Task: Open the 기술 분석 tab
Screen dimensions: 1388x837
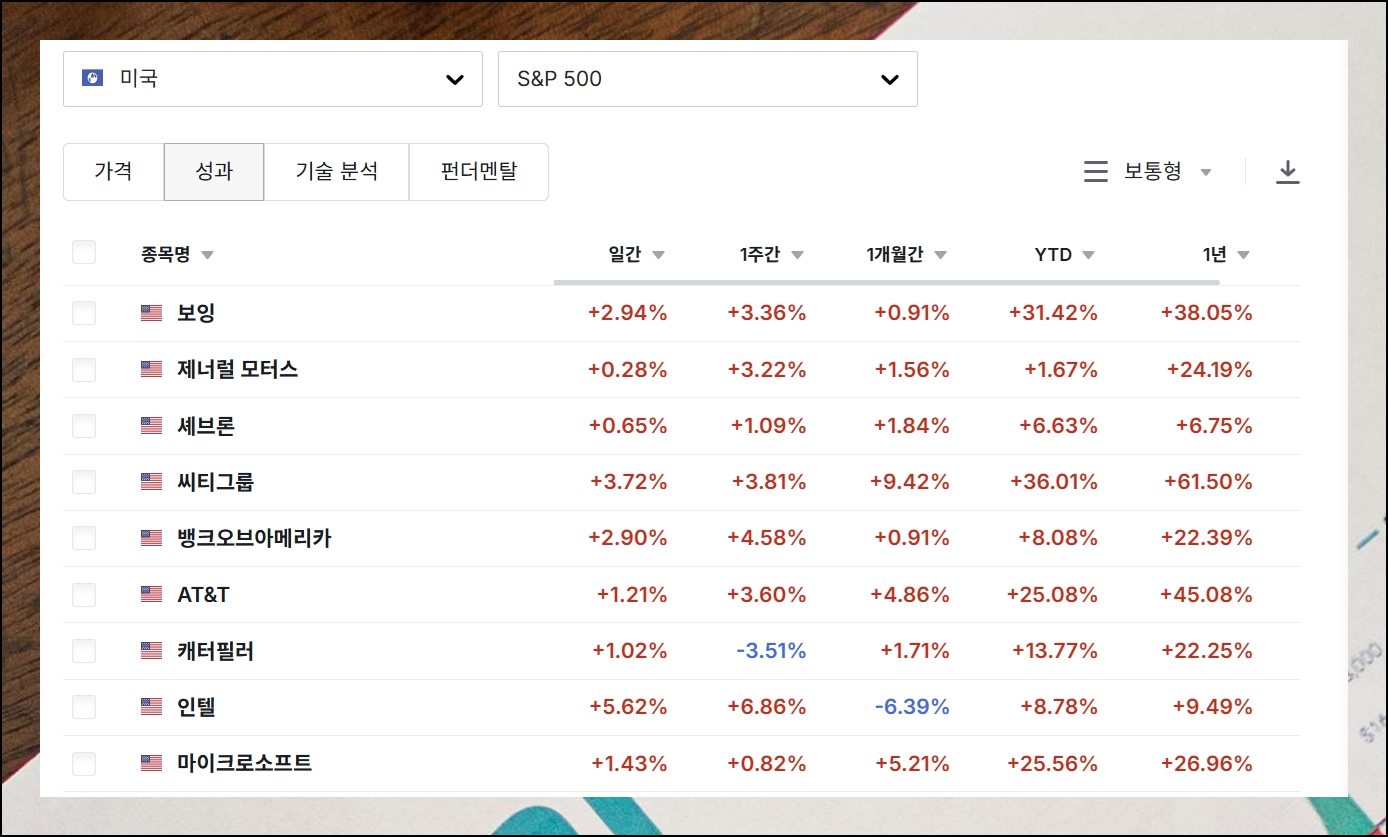Action: point(336,172)
